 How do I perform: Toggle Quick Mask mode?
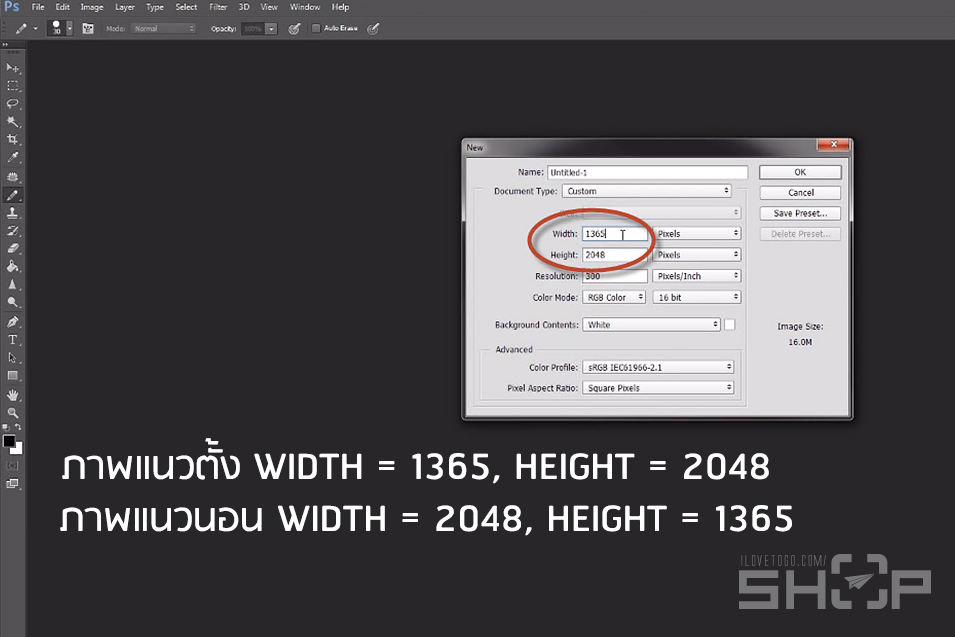point(12,466)
